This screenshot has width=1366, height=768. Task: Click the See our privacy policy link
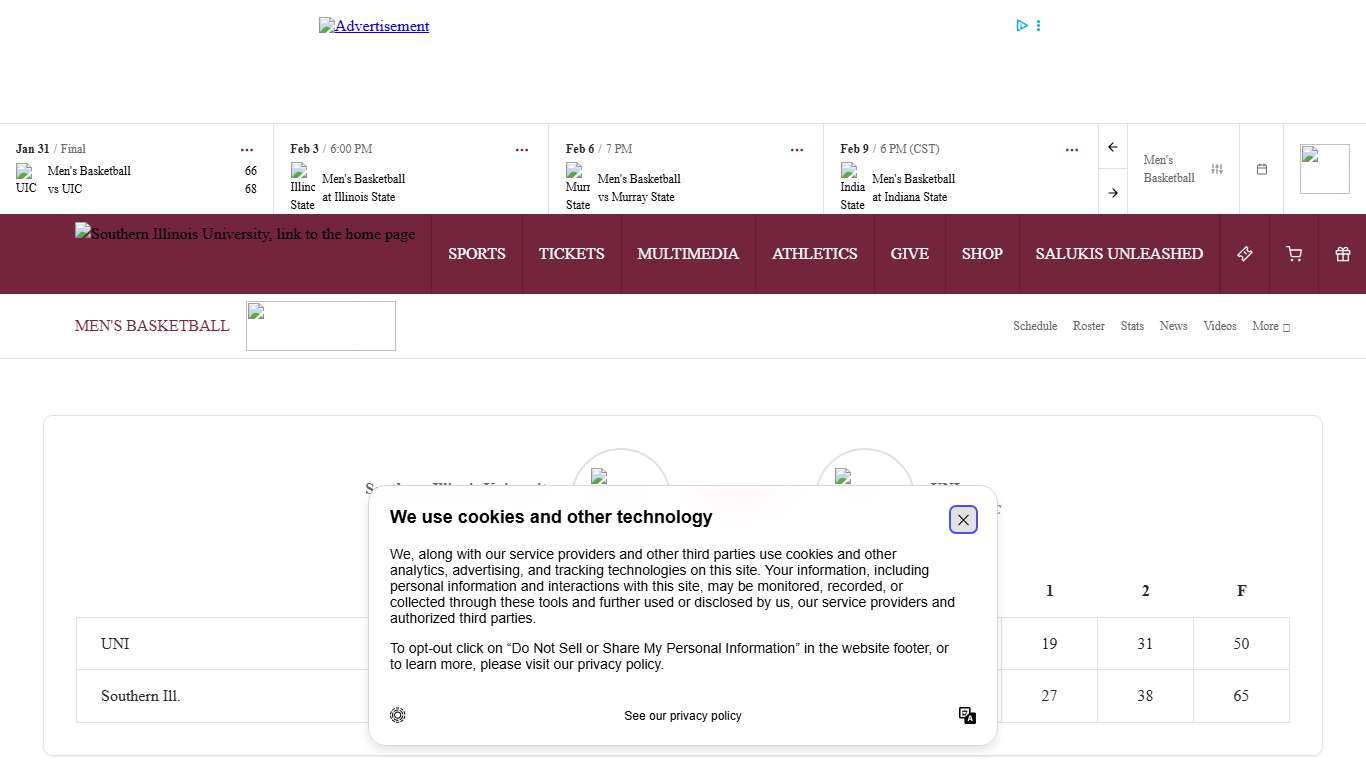tap(683, 716)
